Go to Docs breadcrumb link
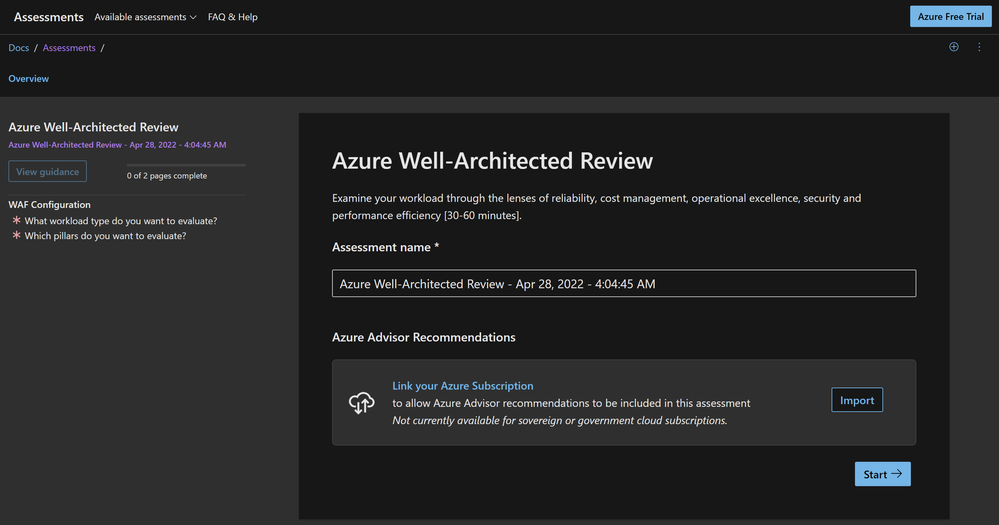999x525 pixels. point(18,48)
